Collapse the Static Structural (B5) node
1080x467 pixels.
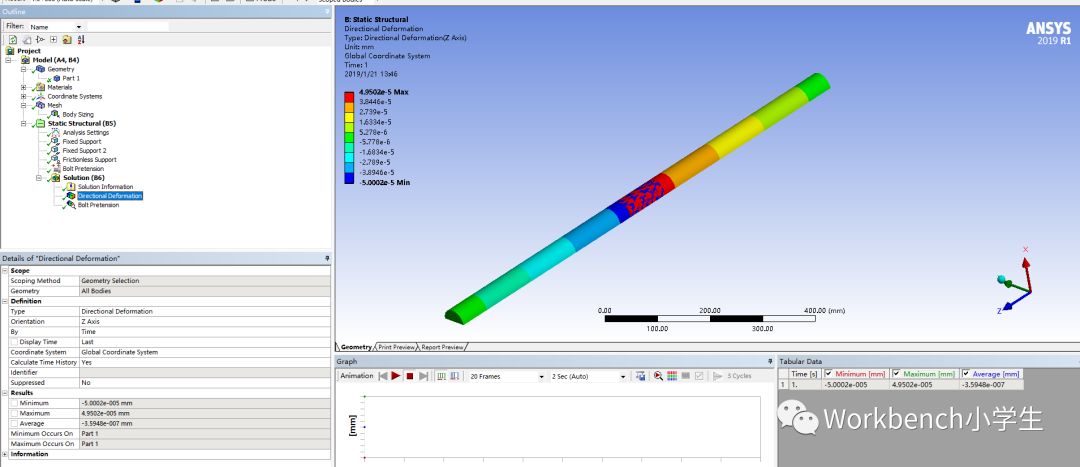[23, 123]
